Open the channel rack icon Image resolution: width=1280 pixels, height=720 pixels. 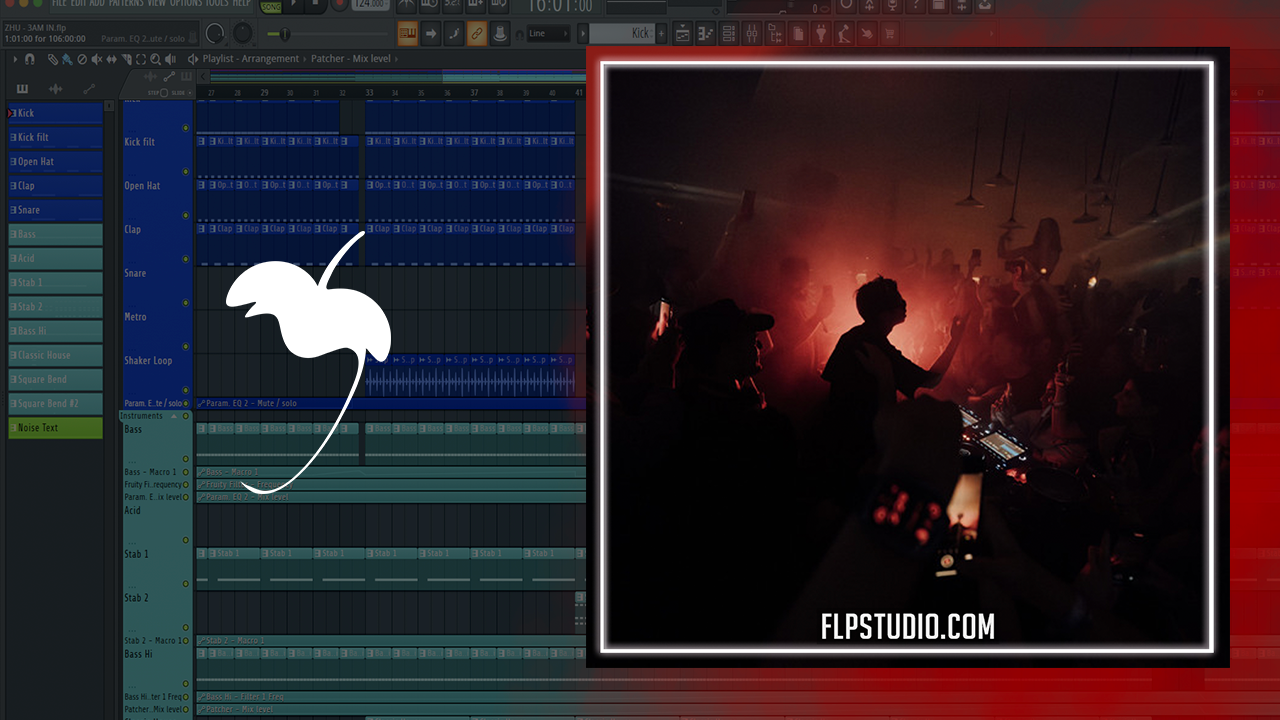(x=730, y=34)
